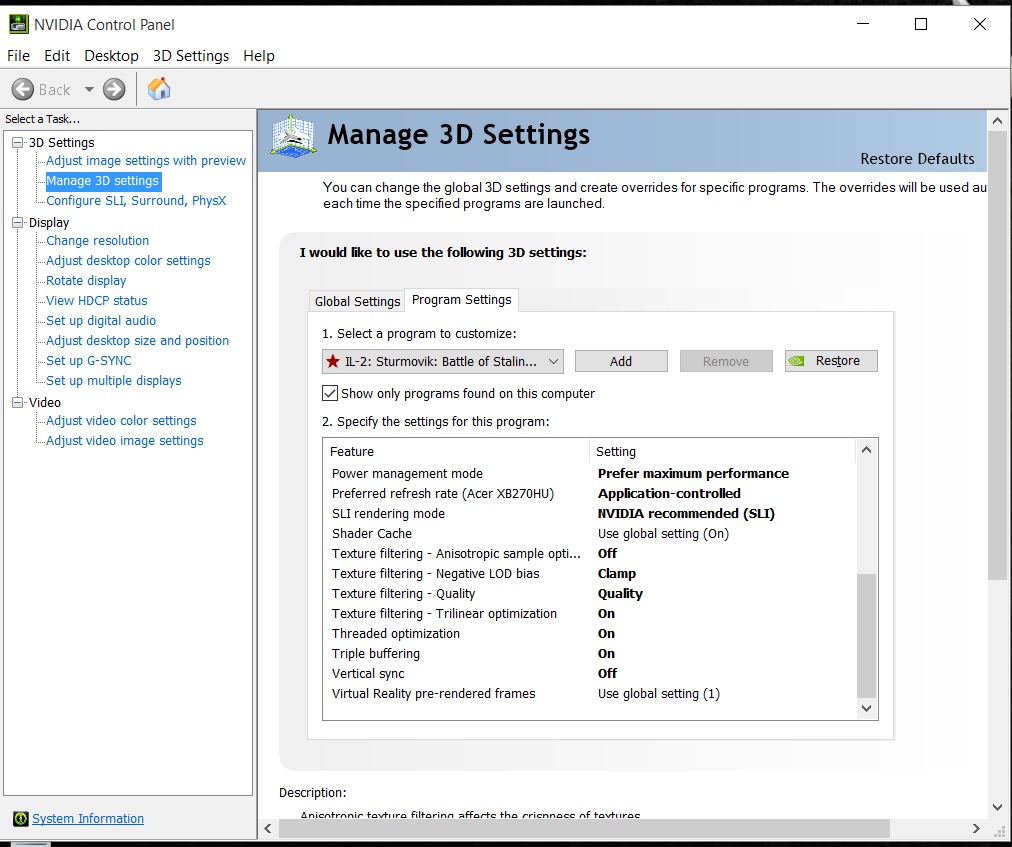Collapse the Display tree node
The width and height of the screenshot is (1012, 847).
point(17,223)
